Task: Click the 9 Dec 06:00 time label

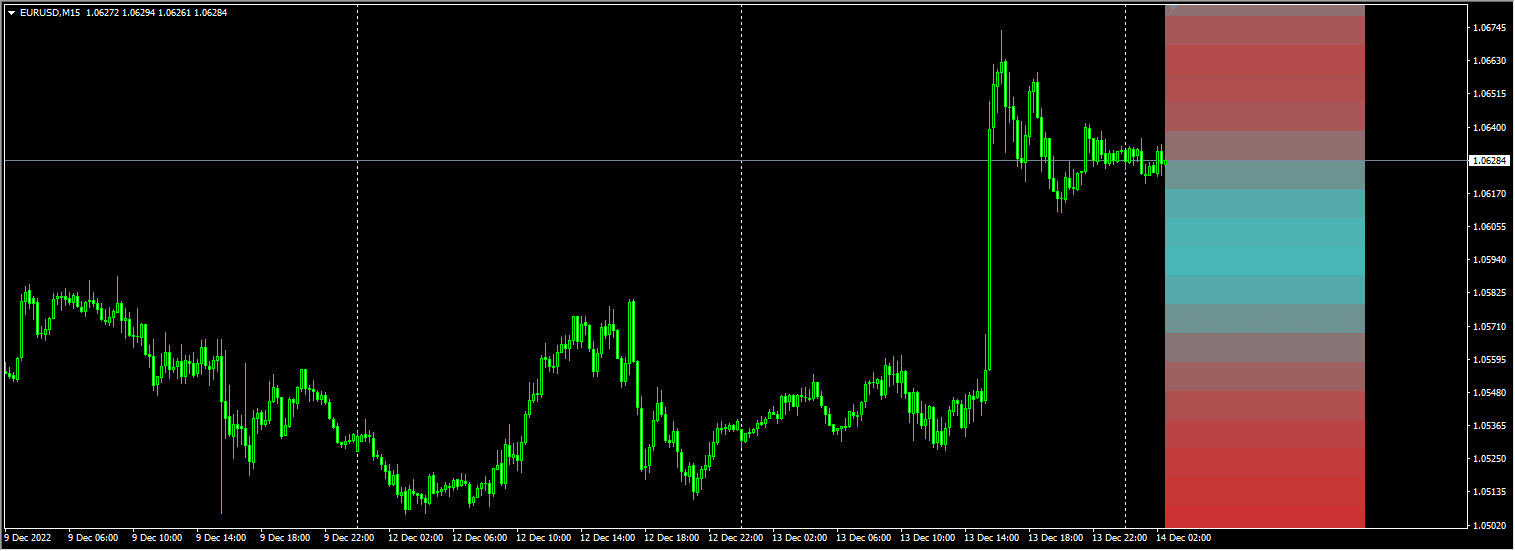Action: [x=92, y=538]
